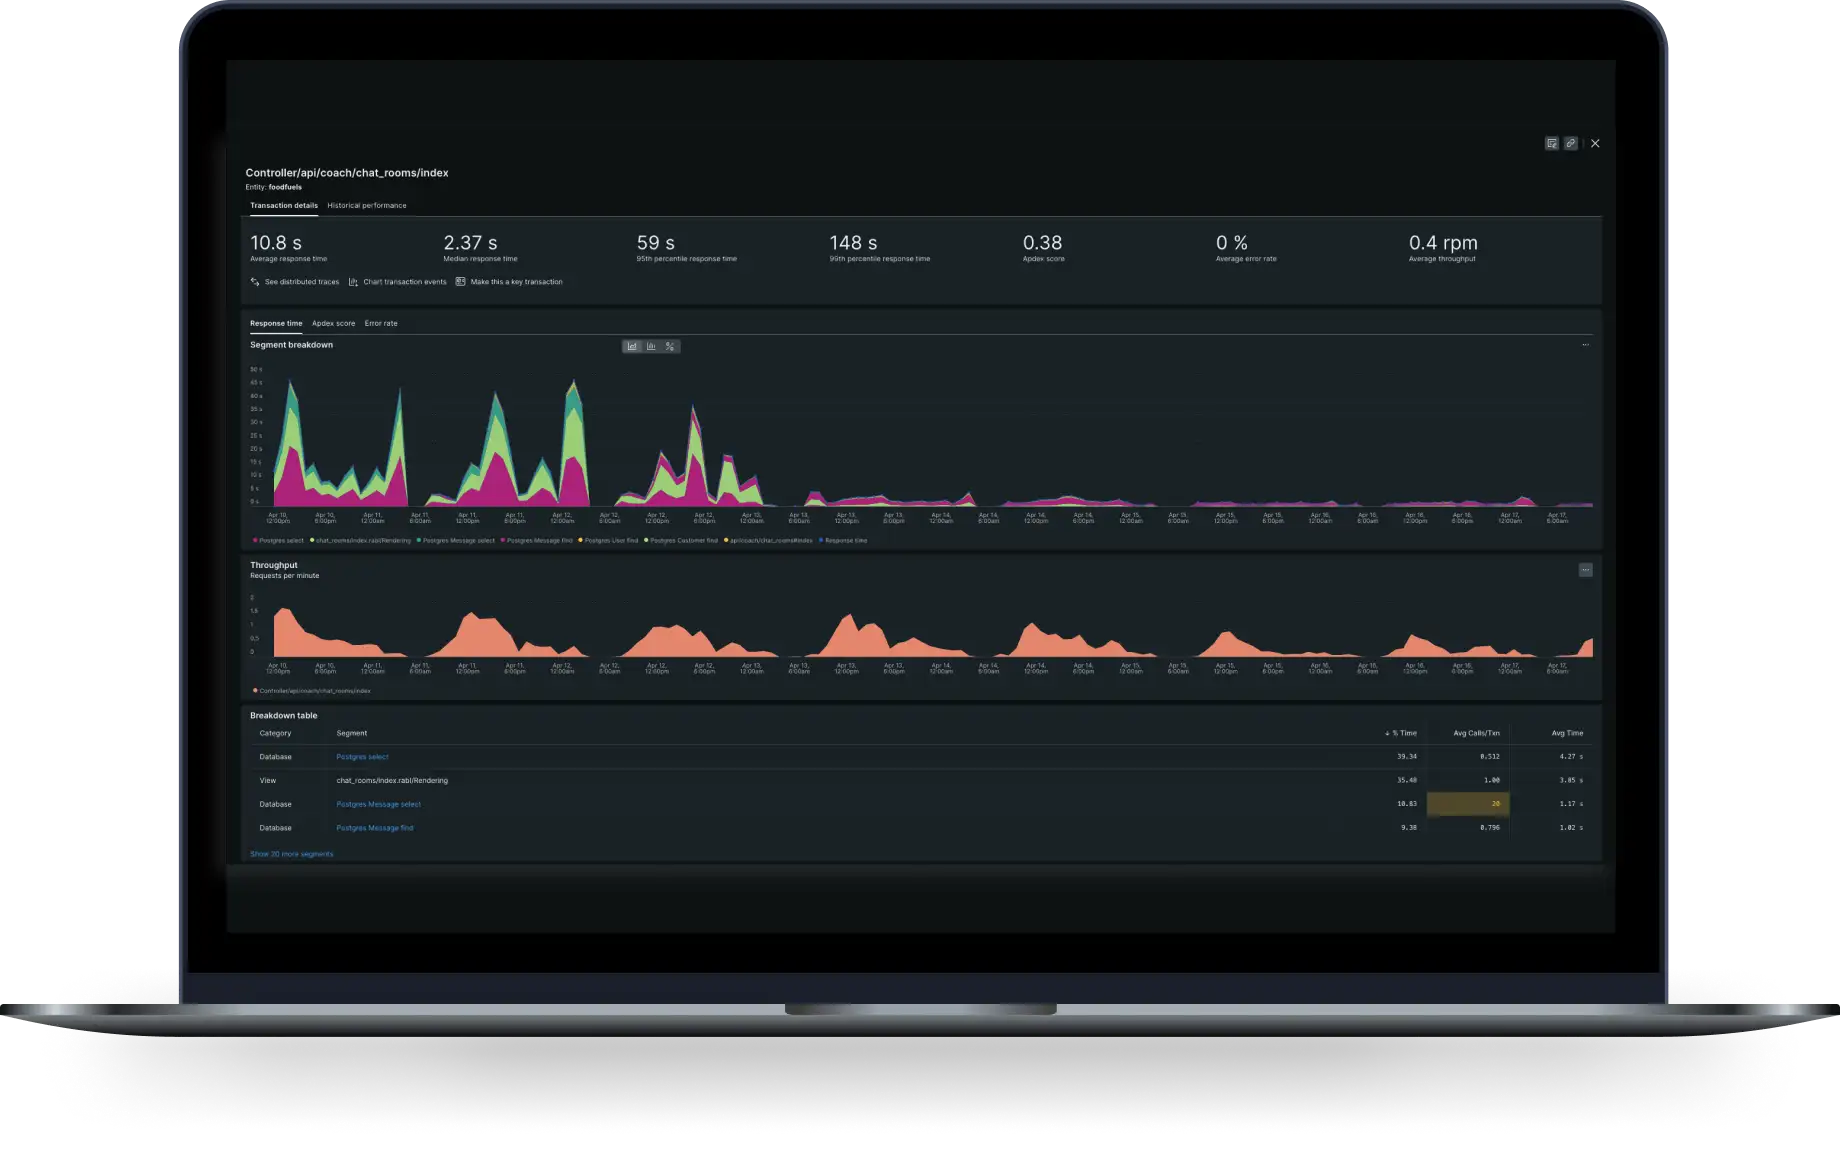The width and height of the screenshot is (1840, 1160).
Task: Open Throughput chart options menu
Action: click(x=1585, y=570)
